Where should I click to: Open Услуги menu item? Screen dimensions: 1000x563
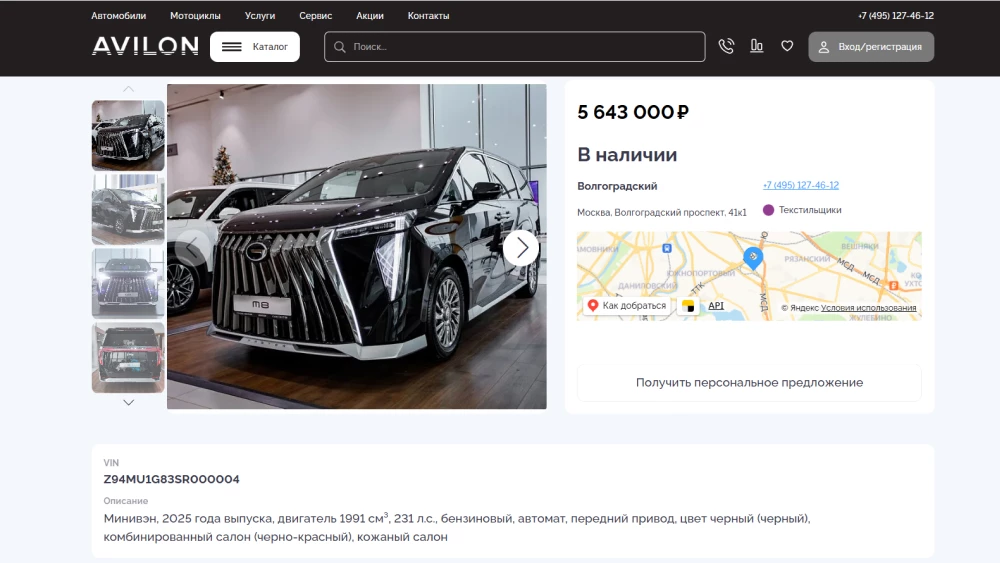click(x=260, y=16)
